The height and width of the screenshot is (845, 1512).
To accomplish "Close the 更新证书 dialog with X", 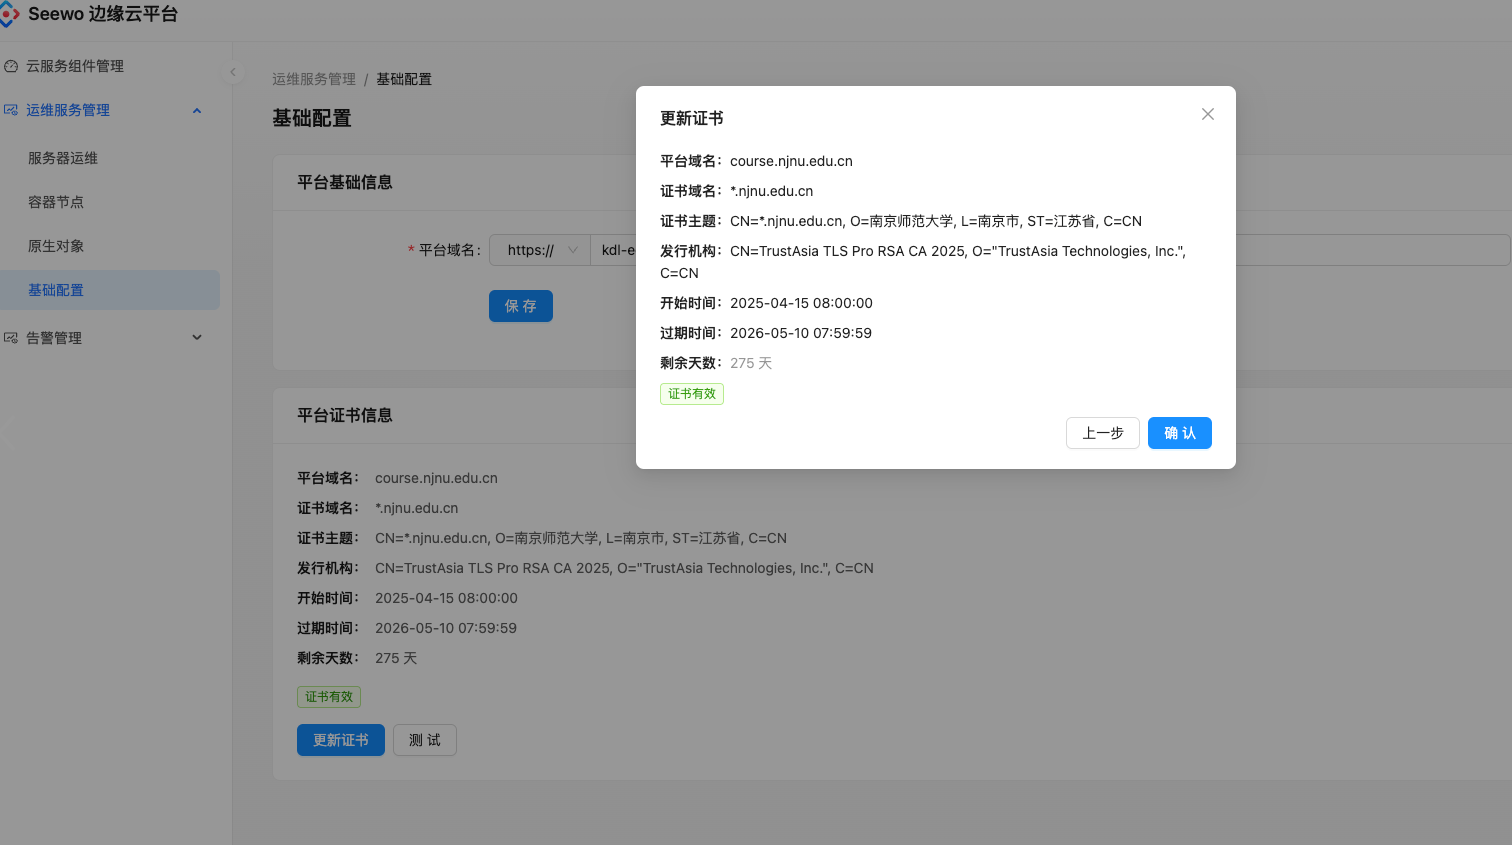I will click(1207, 114).
